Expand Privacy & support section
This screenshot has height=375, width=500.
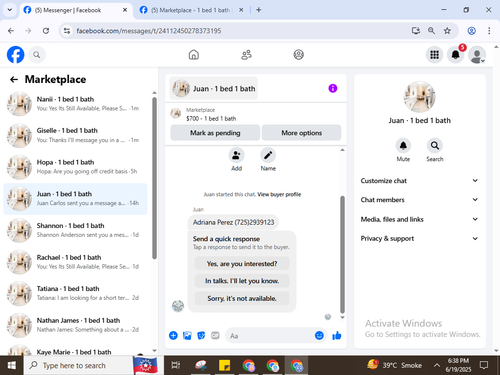[419, 238]
